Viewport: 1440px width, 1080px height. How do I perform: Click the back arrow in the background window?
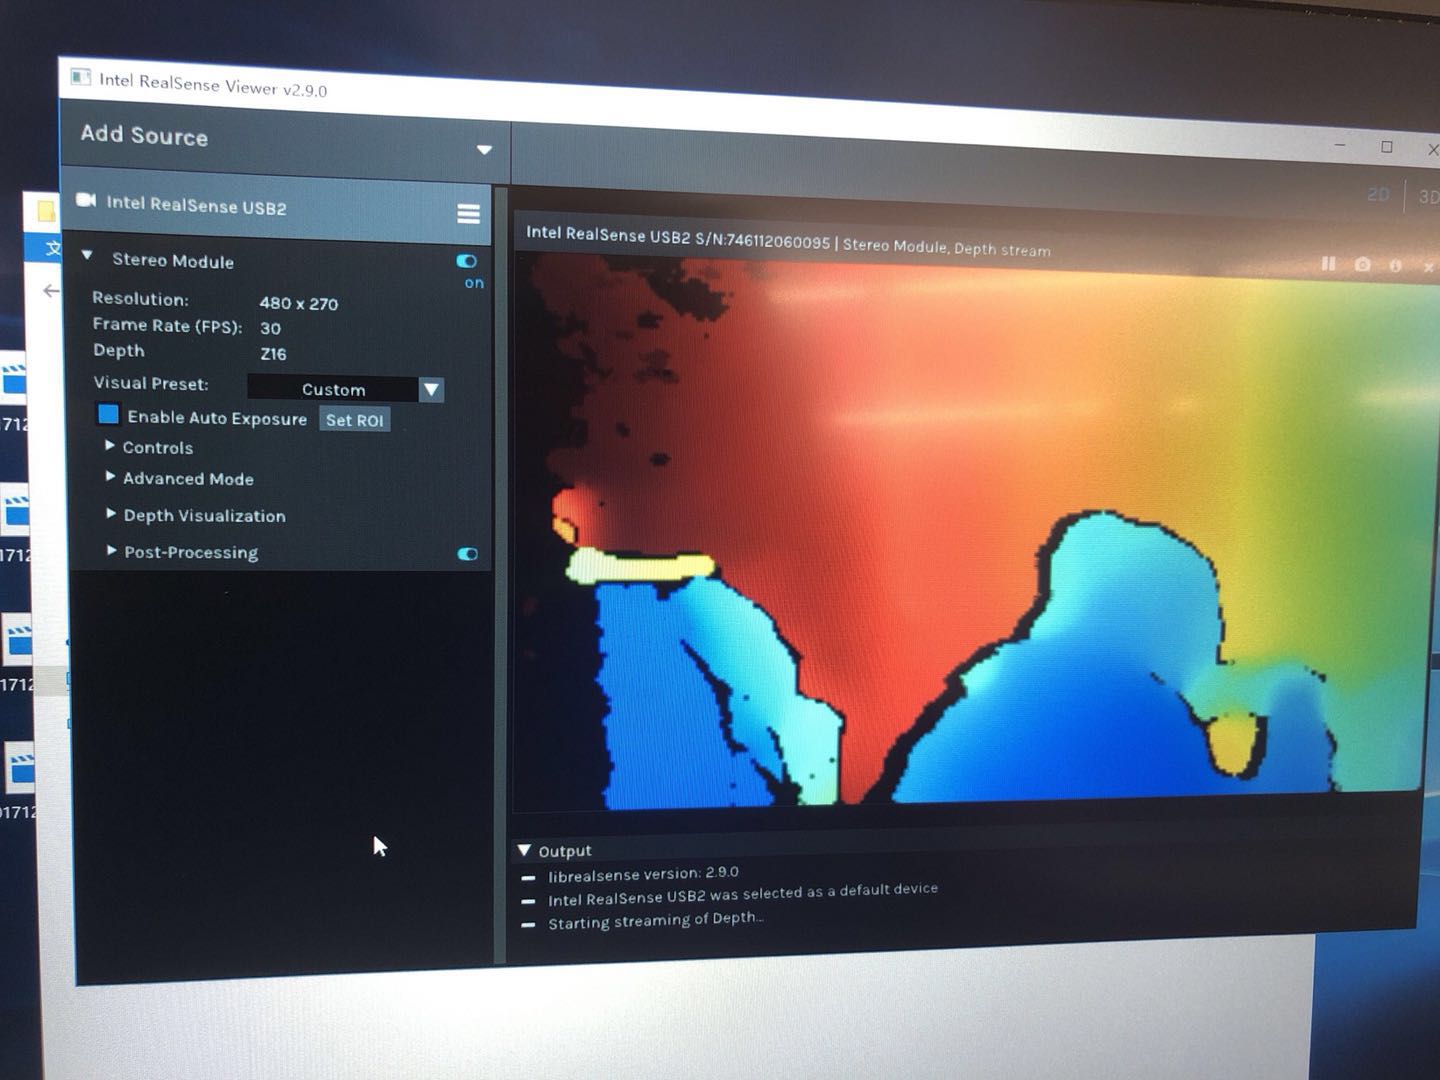click(x=51, y=291)
